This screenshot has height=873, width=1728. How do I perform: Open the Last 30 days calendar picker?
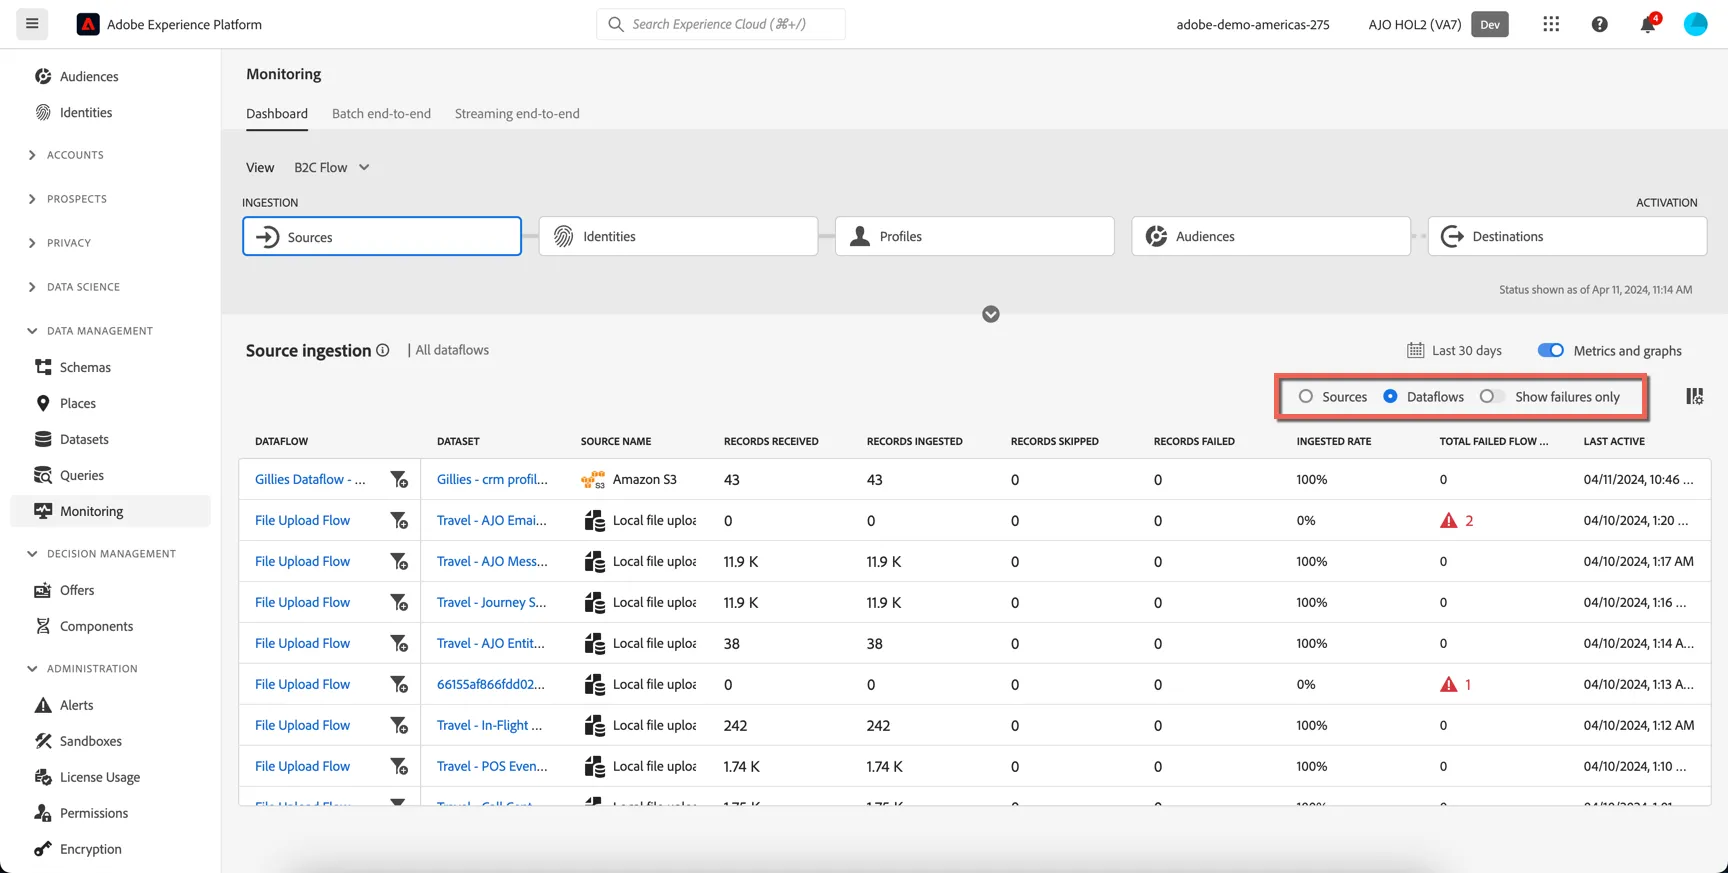[x=1454, y=350]
